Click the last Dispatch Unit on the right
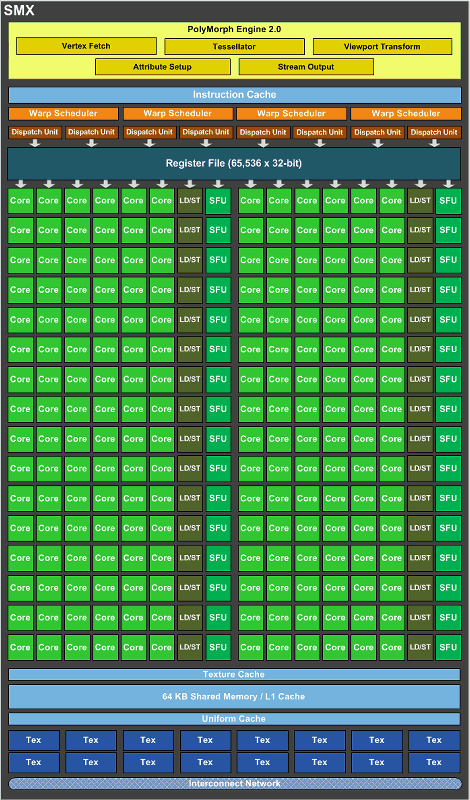This screenshot has height=800, width=470. (434, 132)
